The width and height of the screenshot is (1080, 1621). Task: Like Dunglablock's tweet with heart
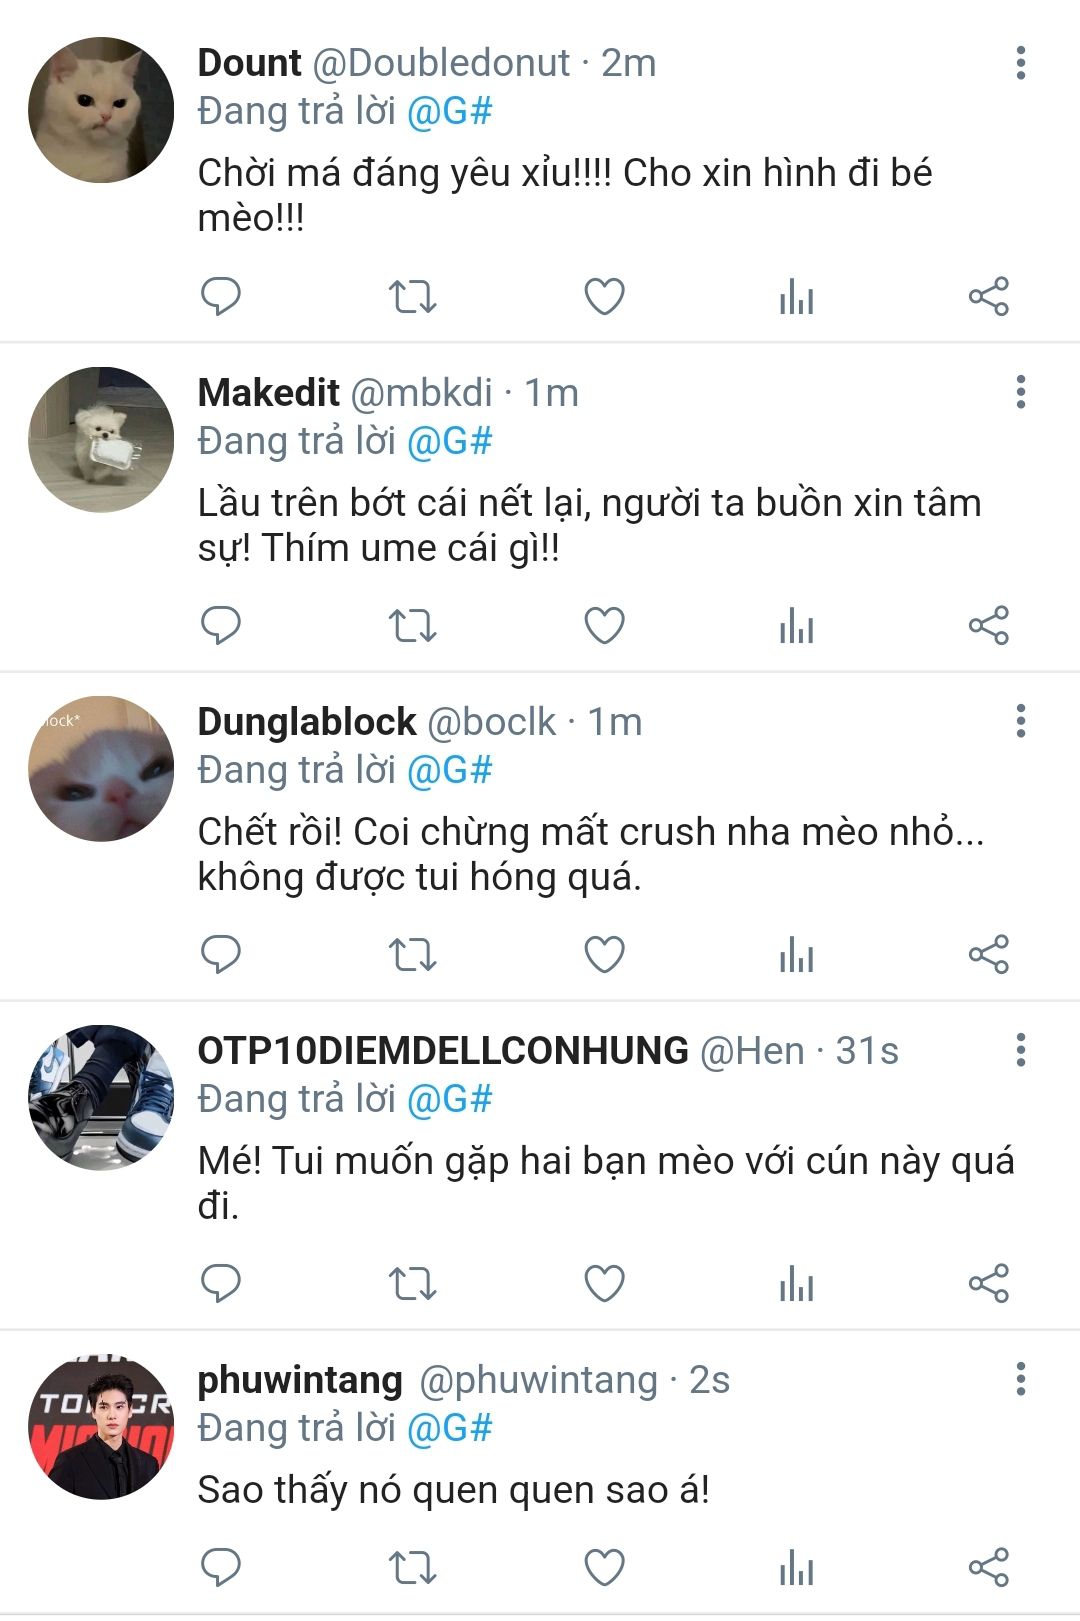pos(604,955)
